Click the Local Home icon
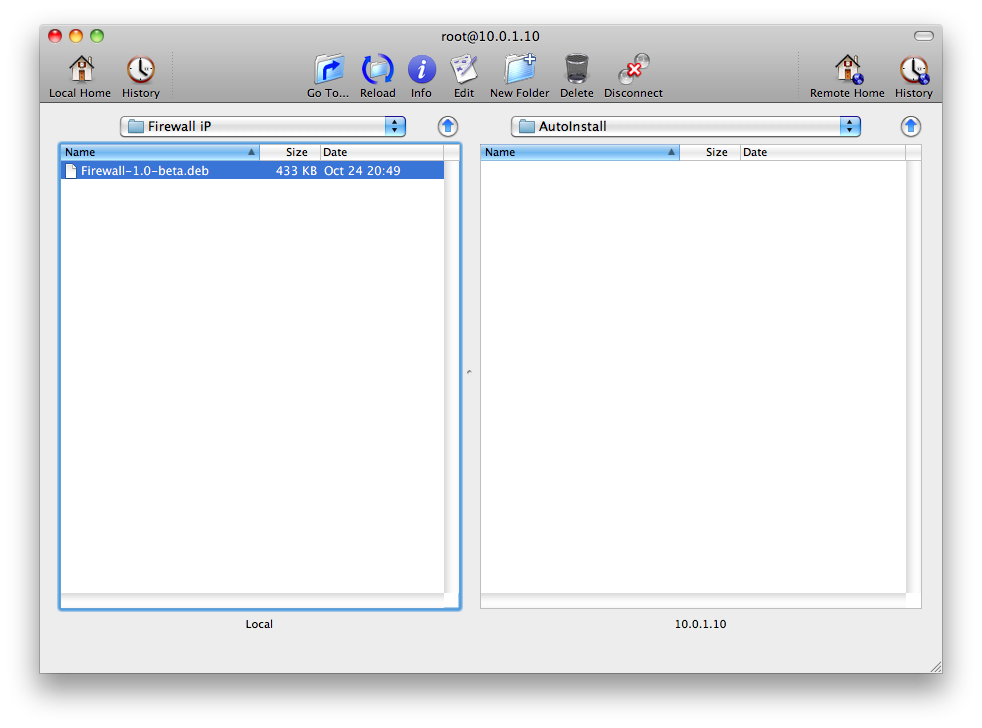Image resolution: width=982 pixels, height=728 pixels. click(x=80, y=70)
